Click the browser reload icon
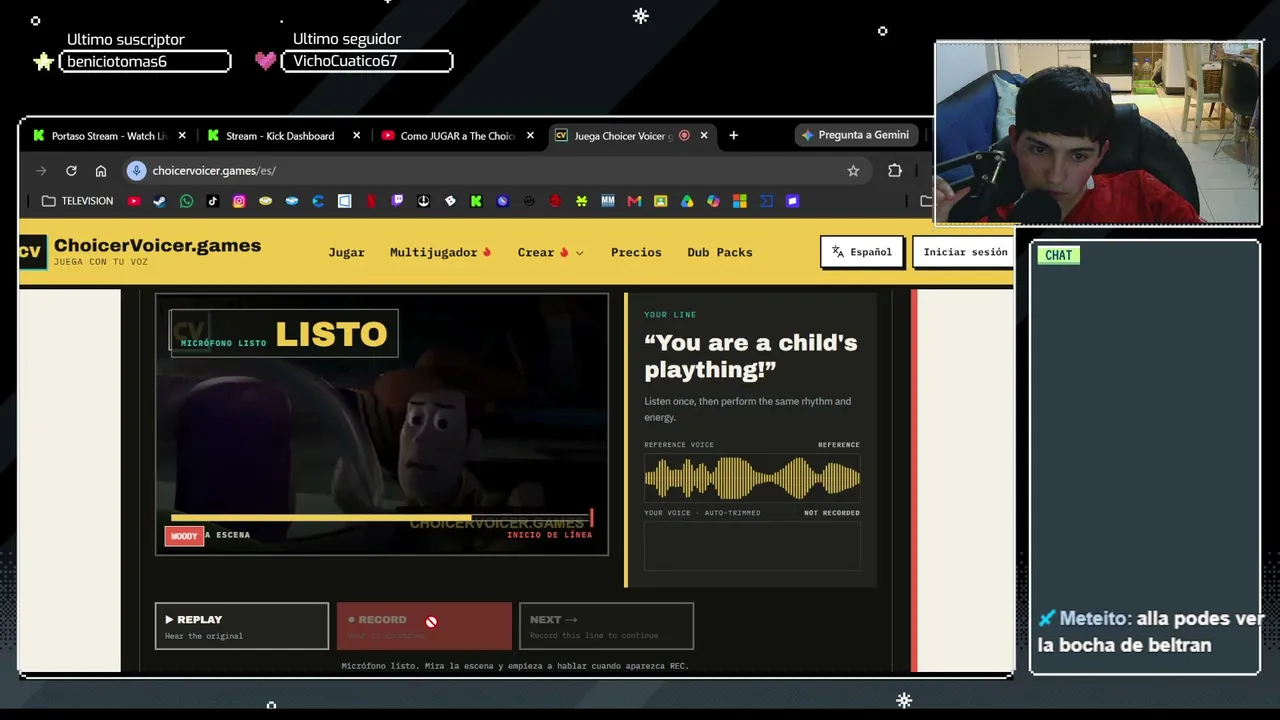 [71, 171]
